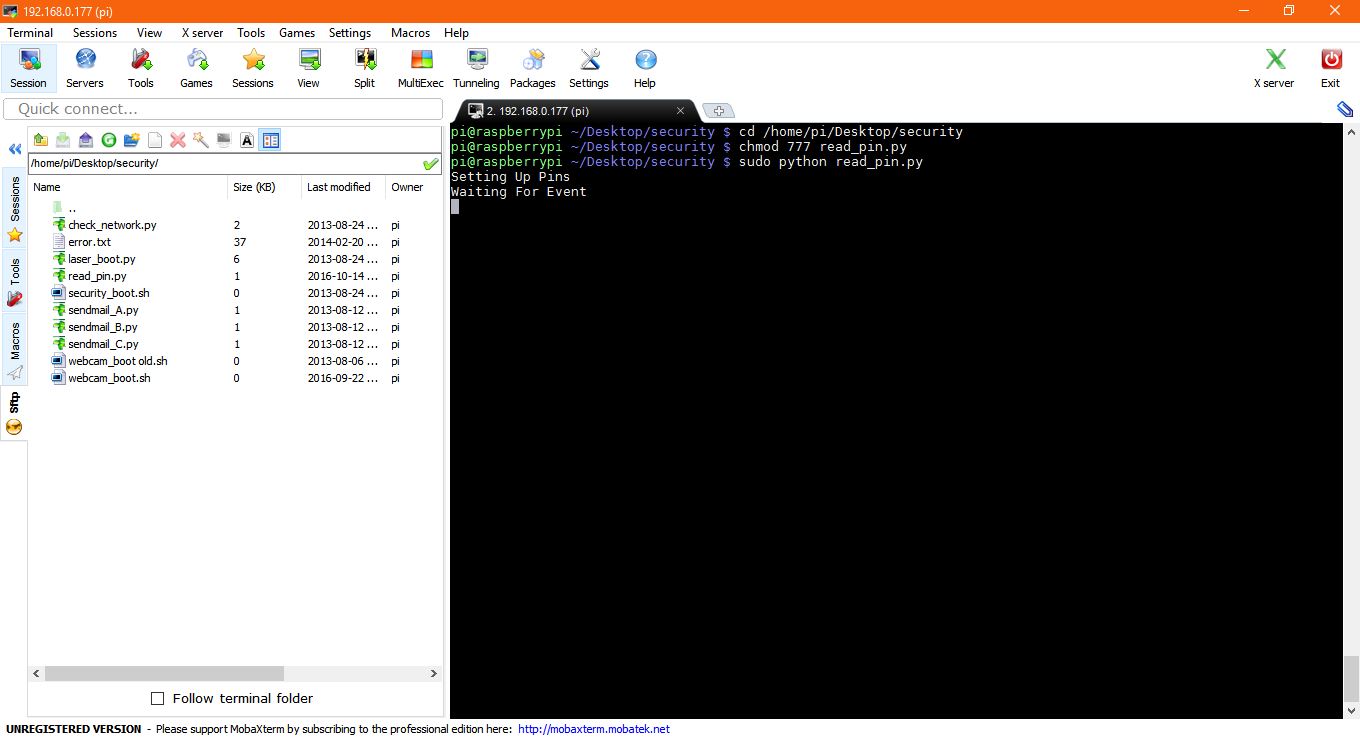Go to parent directory in SFTP toolbar
1360x738 pixels.
coord(41,140)
